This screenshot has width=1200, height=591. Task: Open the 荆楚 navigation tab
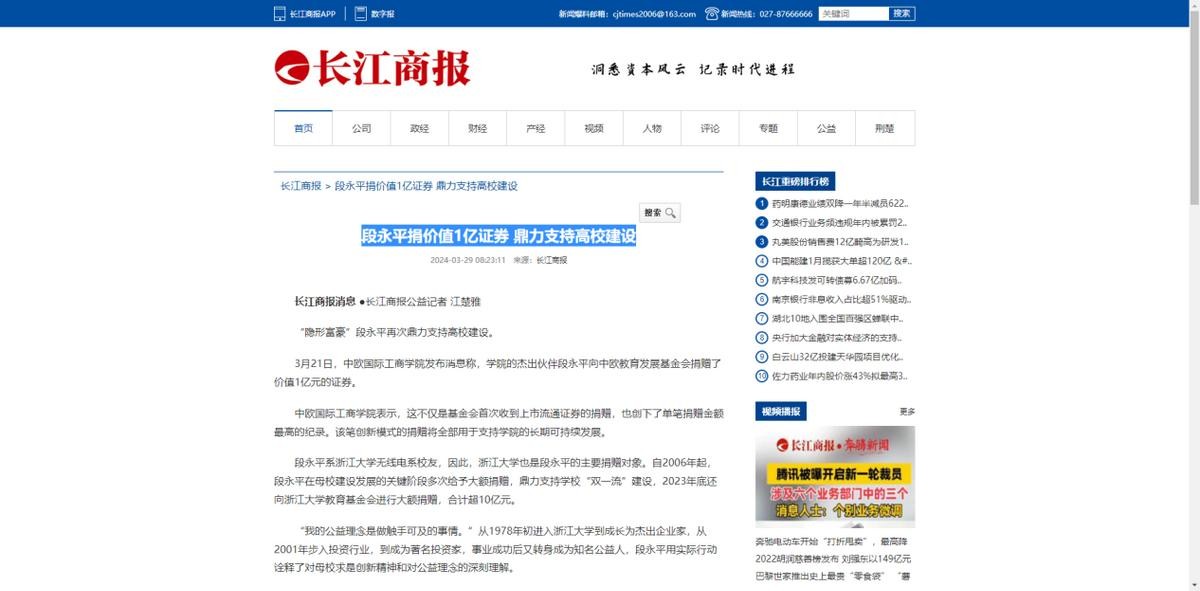pos(884,128)
